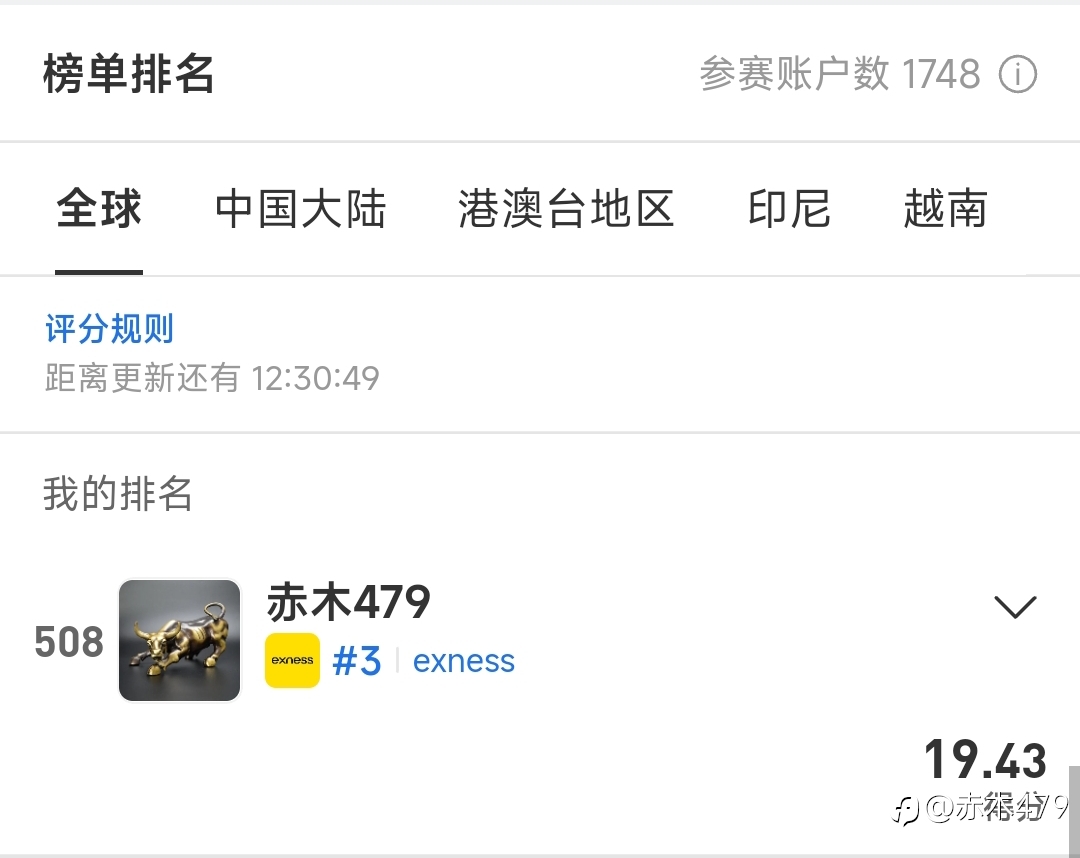Click the exness broker name link
Screen dimensions: 1080x858
[x=464, y=661]
